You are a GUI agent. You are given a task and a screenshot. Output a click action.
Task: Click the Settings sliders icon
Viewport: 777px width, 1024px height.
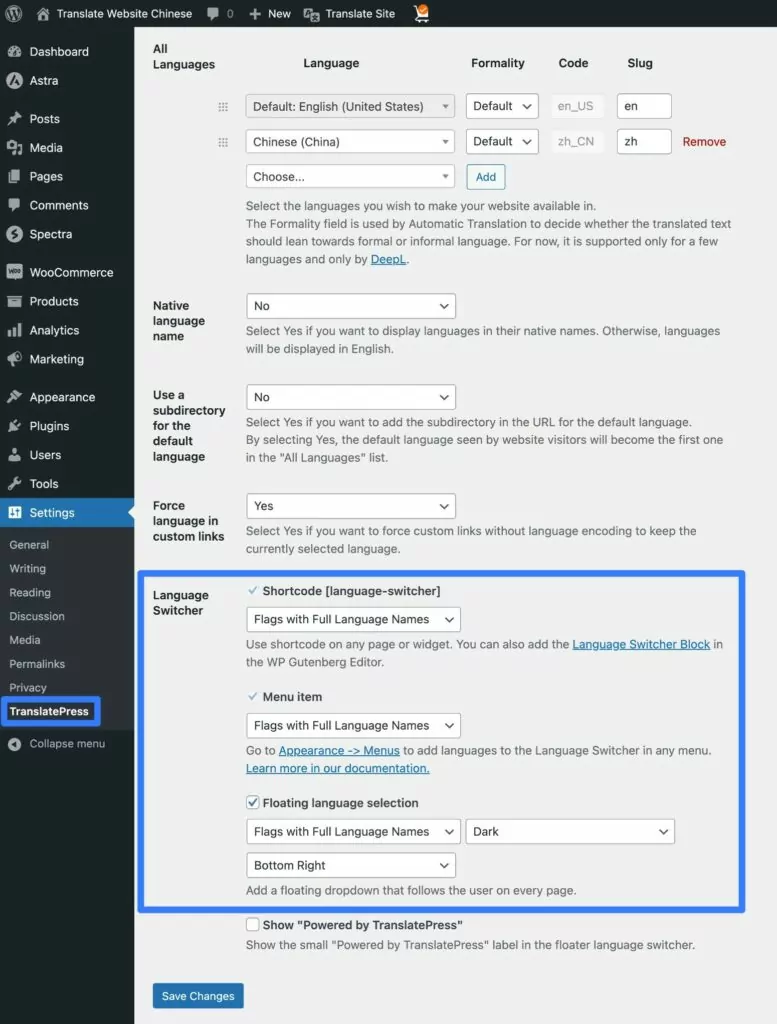point(14,512)
